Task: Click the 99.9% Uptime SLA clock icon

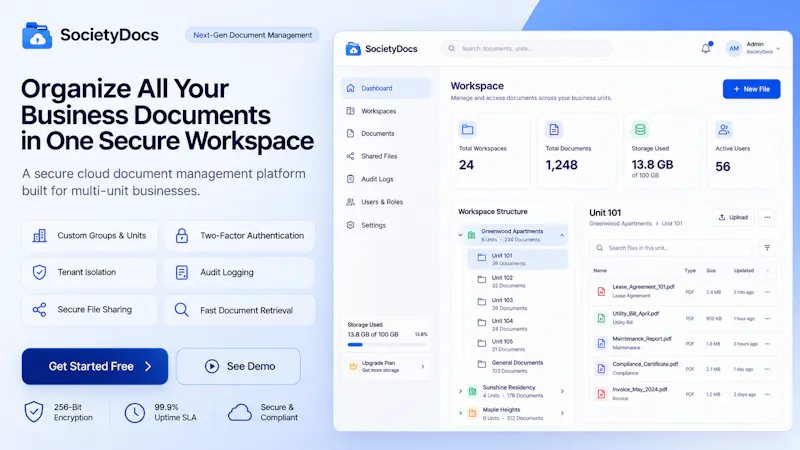Action: click(135, 413)
